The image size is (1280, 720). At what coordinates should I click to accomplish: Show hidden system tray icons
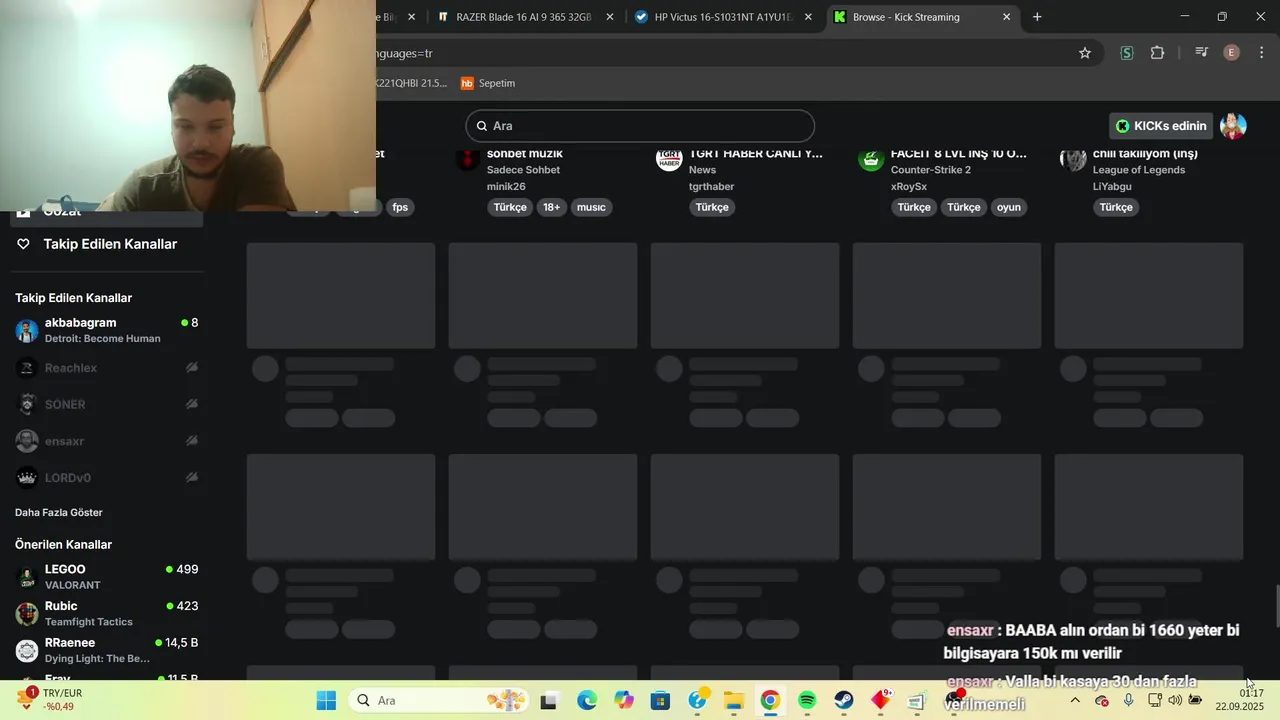click(1075, 700)
